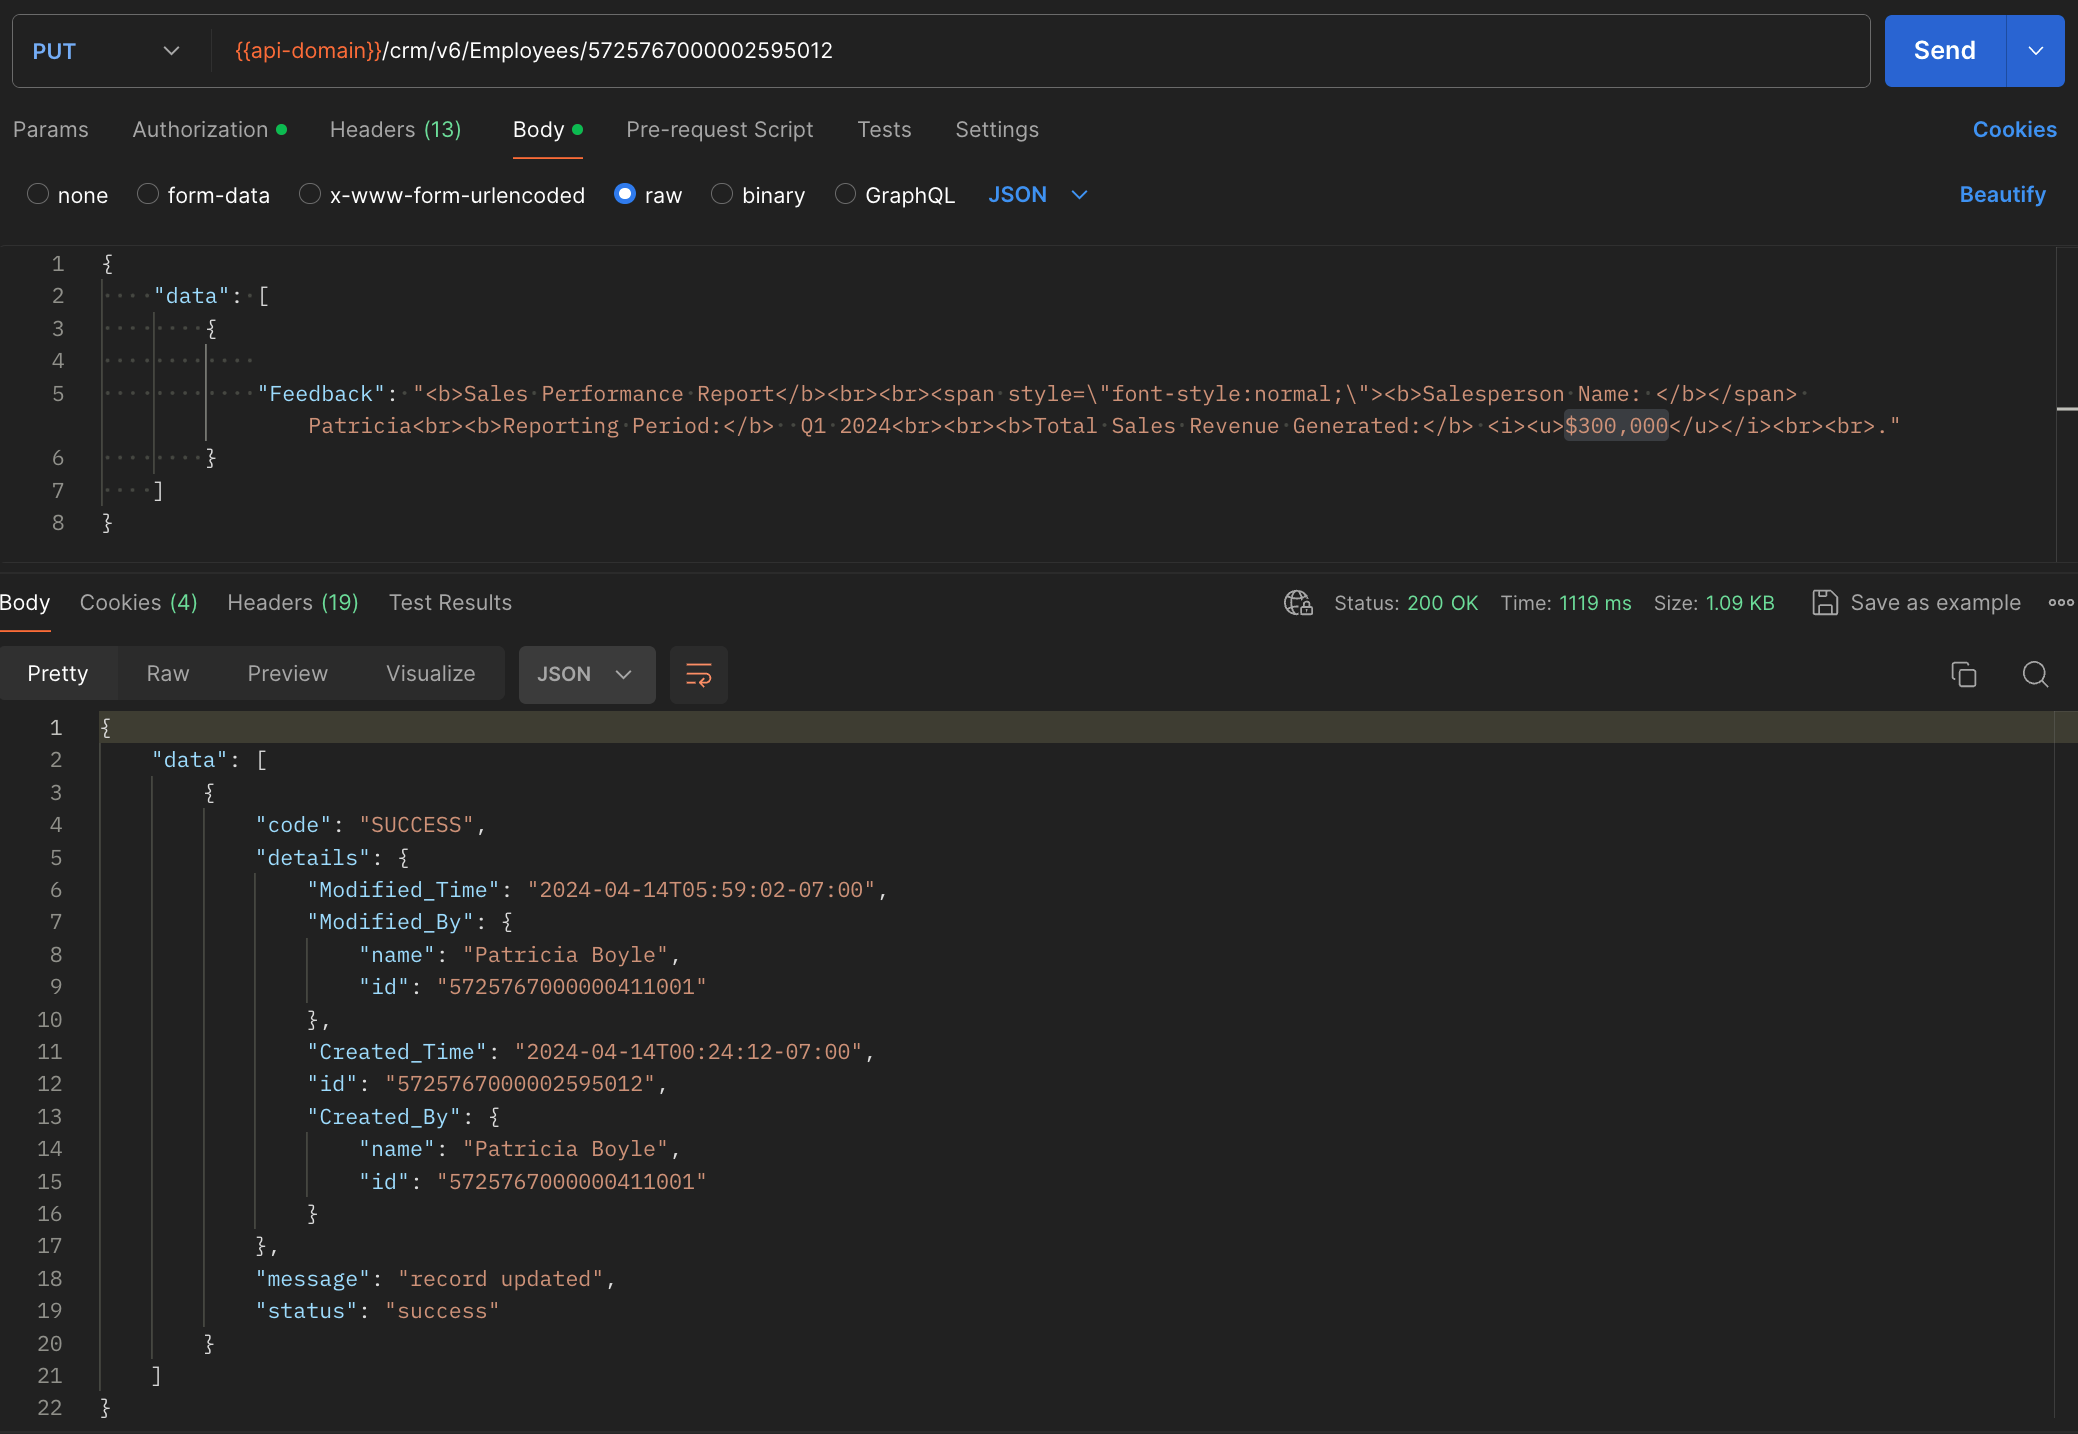Click the Cookies link on the right
This screenshot has width=2078, height=1434.
(x=2014, y=130)
